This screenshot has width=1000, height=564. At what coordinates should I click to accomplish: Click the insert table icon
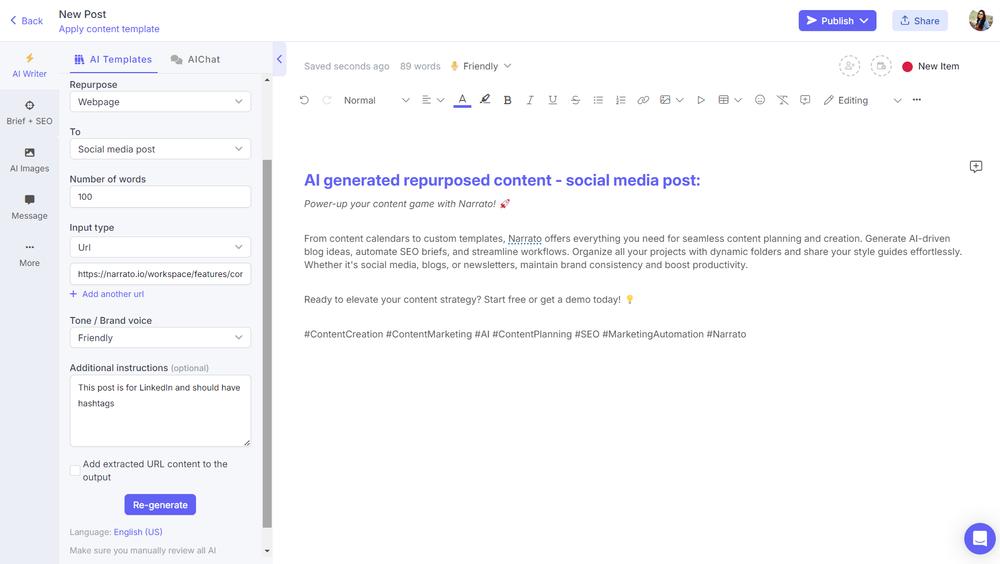click(x=723, y=100)
